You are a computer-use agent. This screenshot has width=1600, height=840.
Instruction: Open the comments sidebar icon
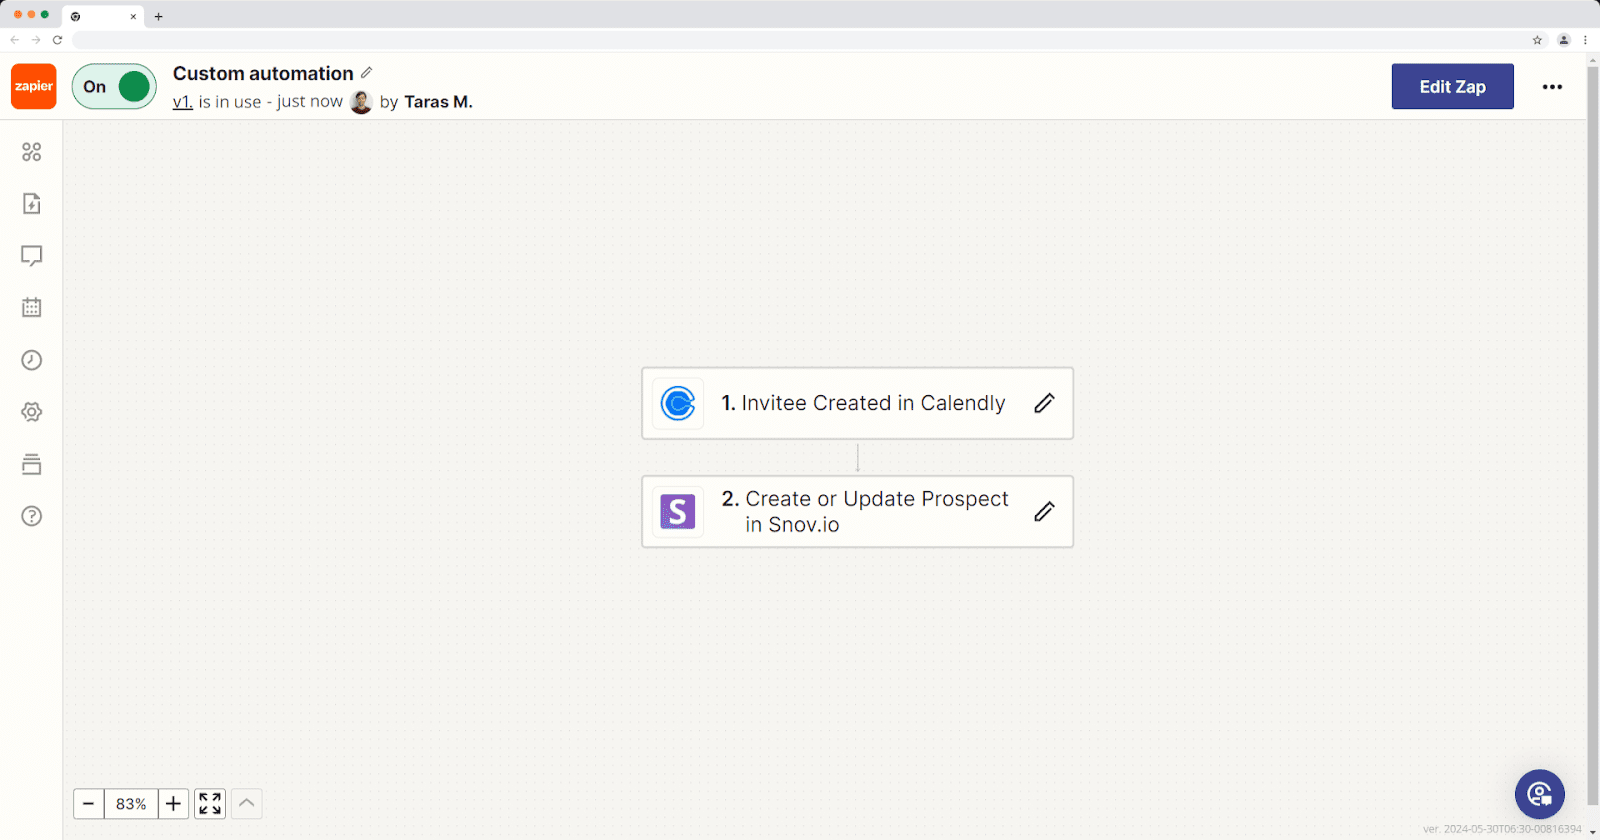(32, 256)
